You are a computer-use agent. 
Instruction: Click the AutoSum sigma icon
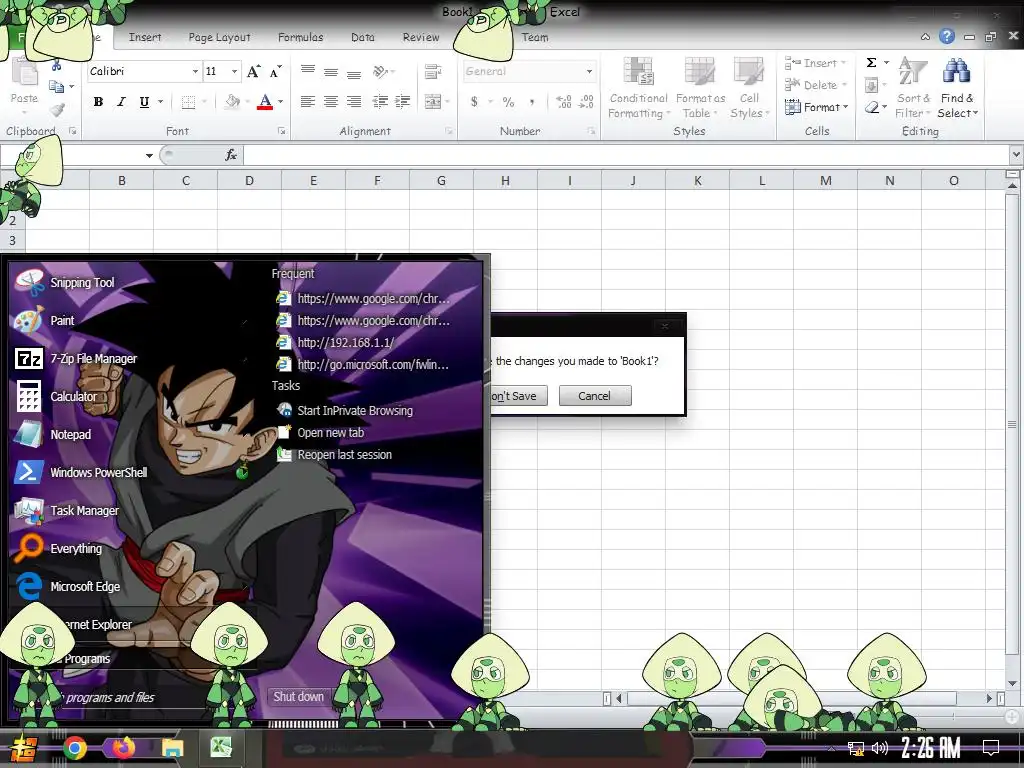tap(871, 63)
